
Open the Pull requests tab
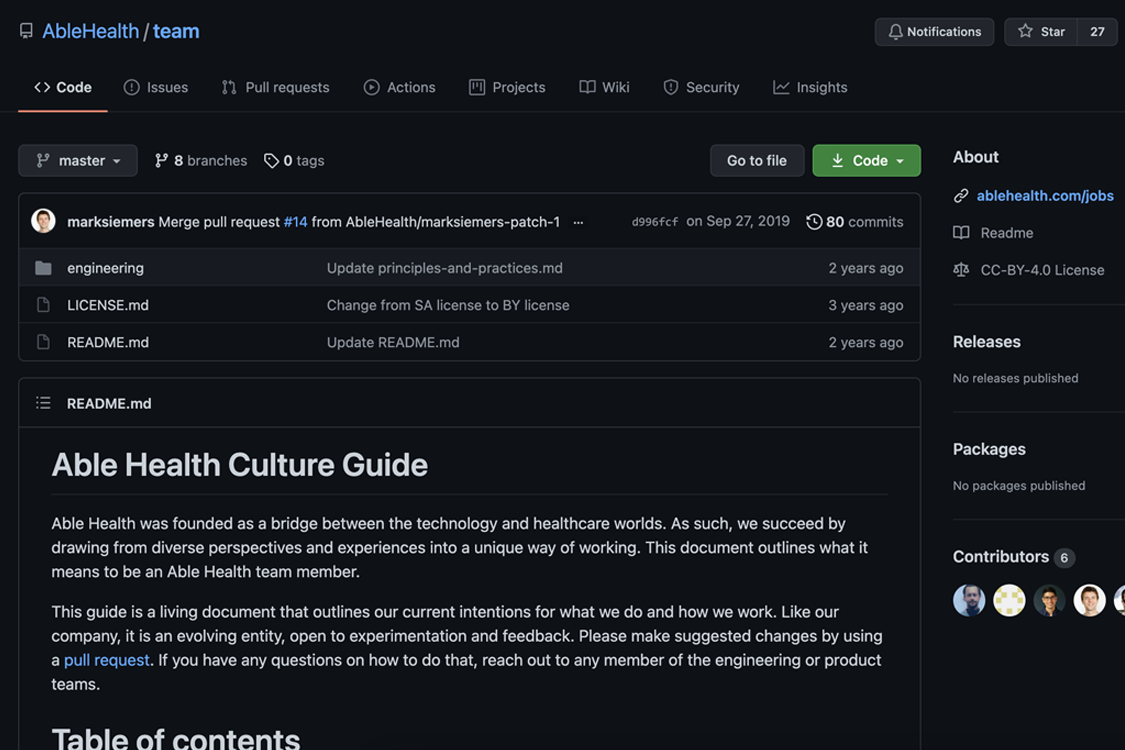coord(275,87)
